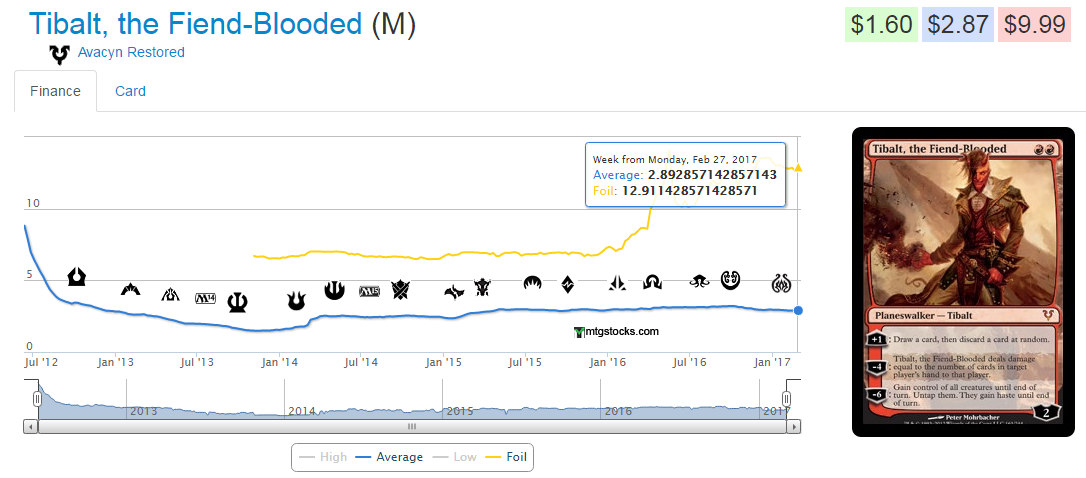Image resolution: width=1086 pixels, height=478 pixels.
Task: Click the navigator scrollbar thumb
Action: [412, 427]
